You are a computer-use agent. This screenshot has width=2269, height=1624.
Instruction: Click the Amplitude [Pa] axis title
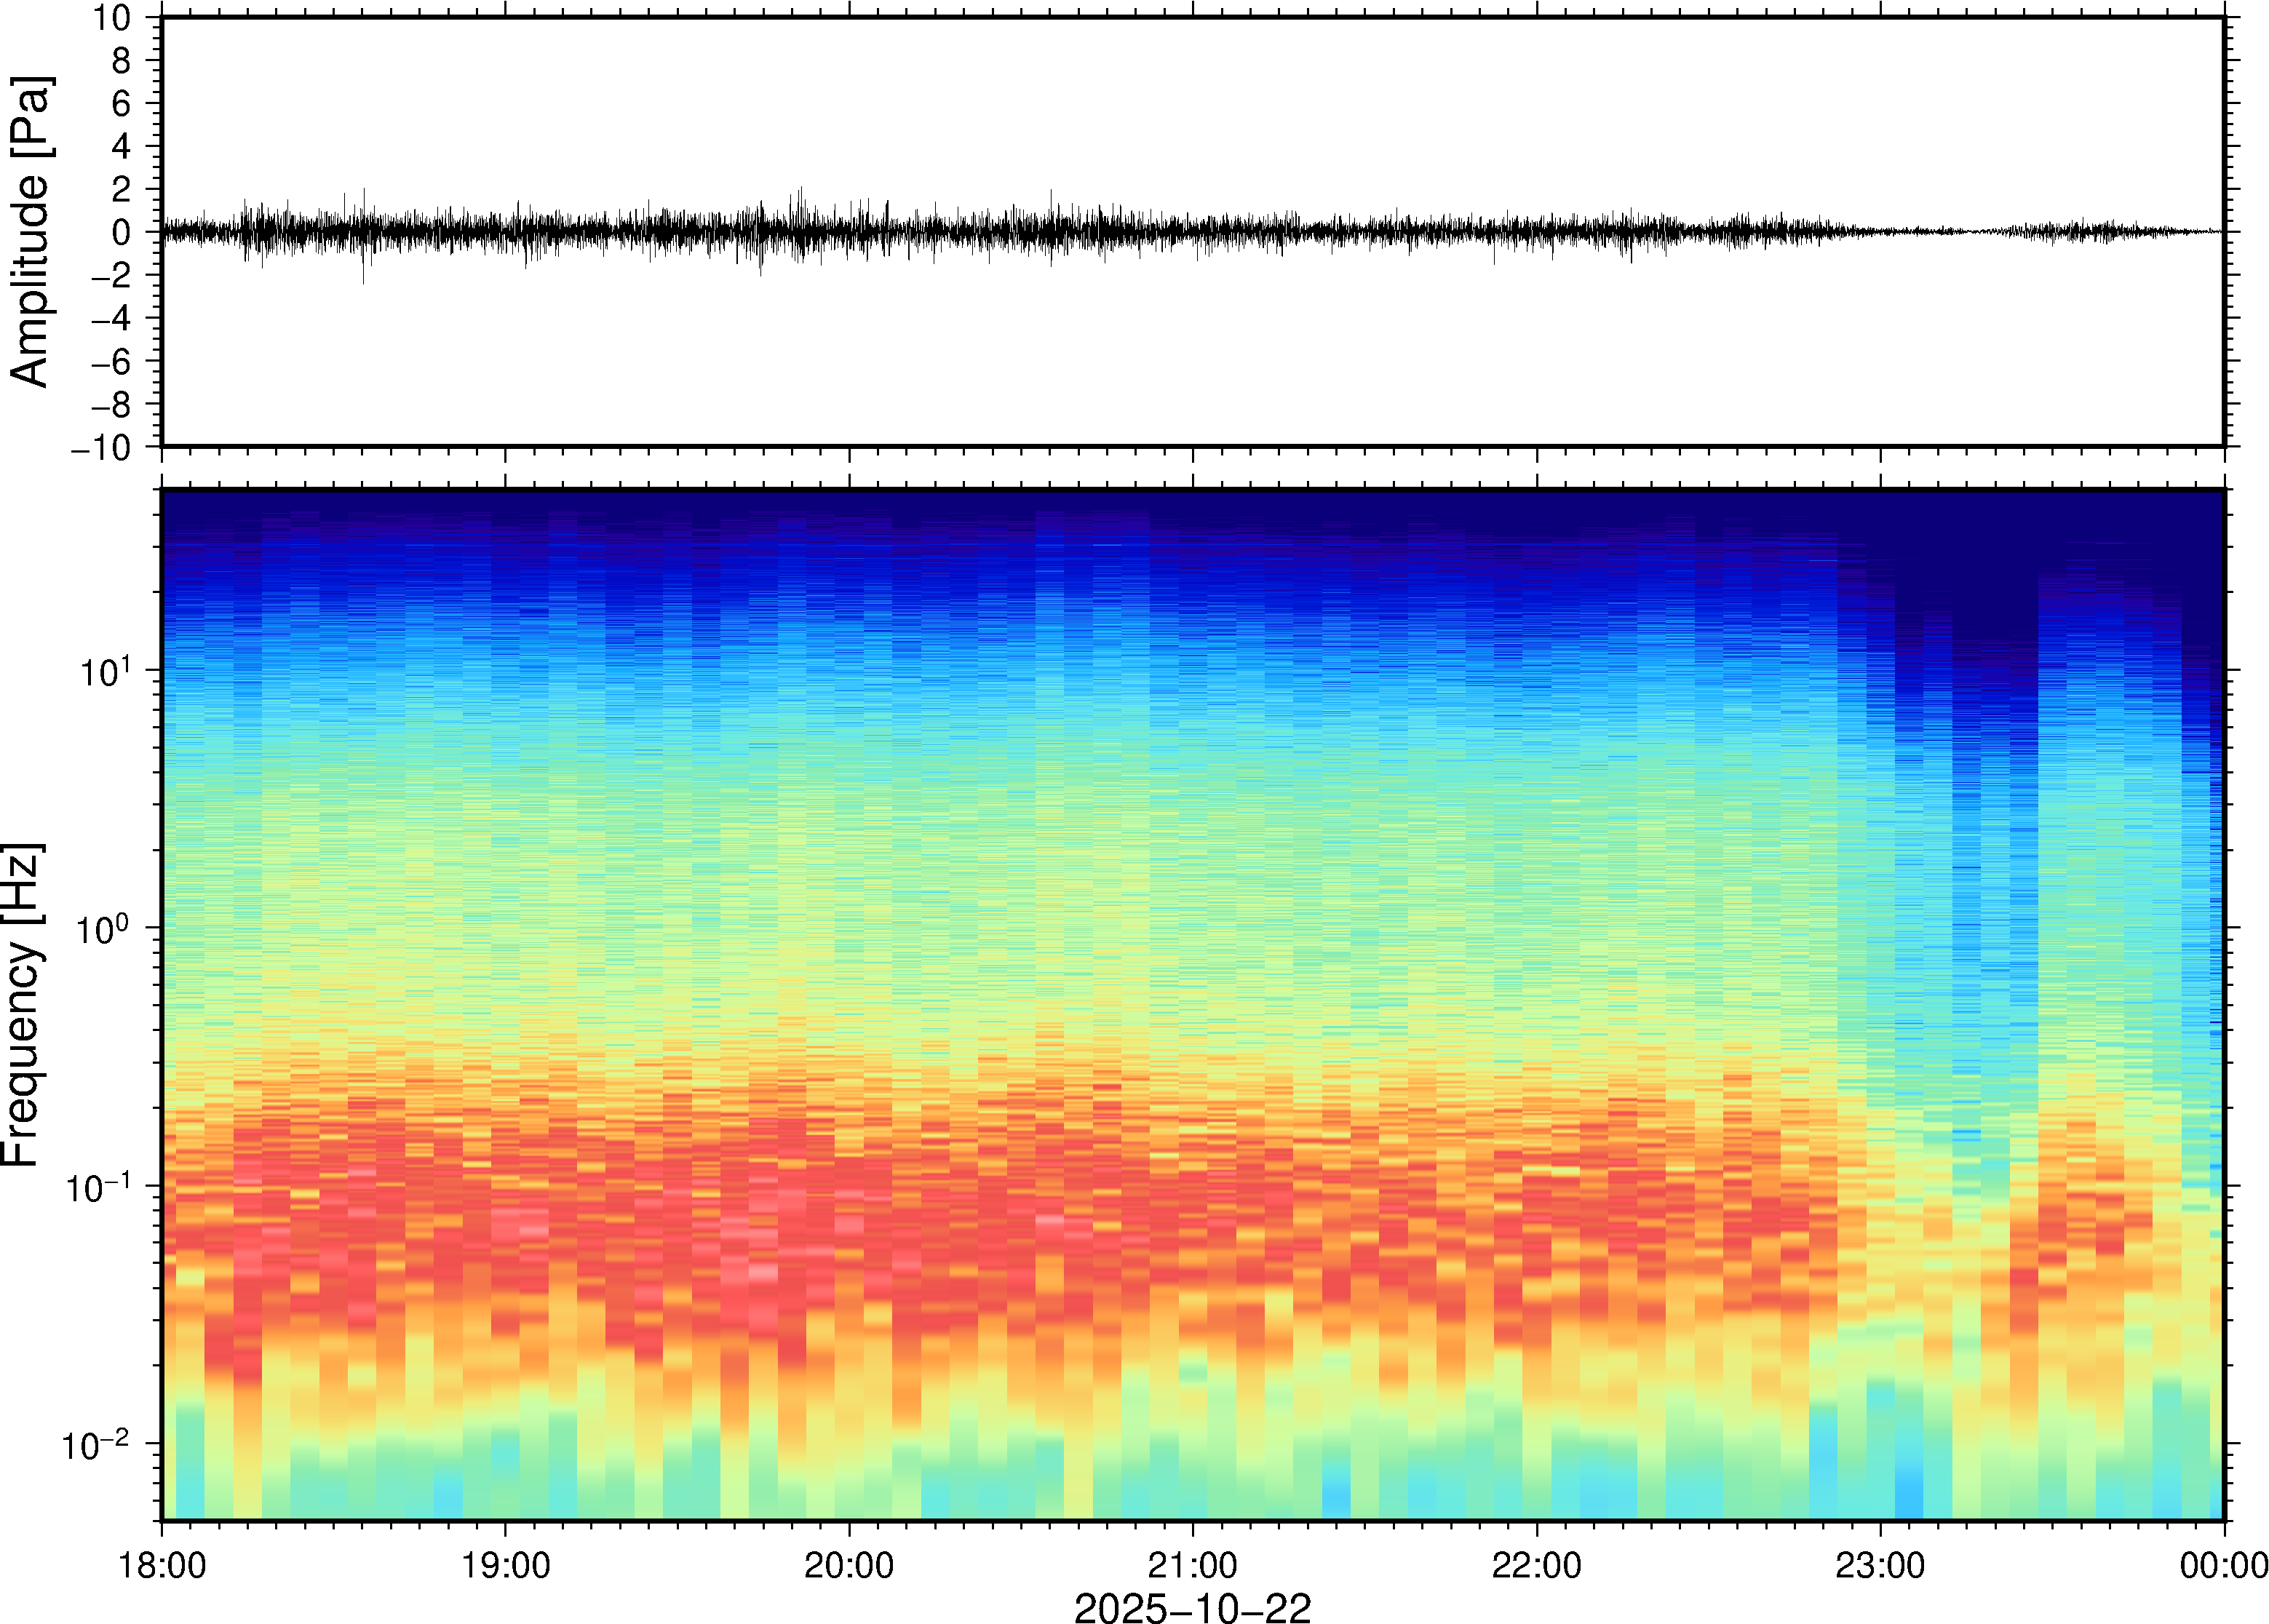(30, 231)
